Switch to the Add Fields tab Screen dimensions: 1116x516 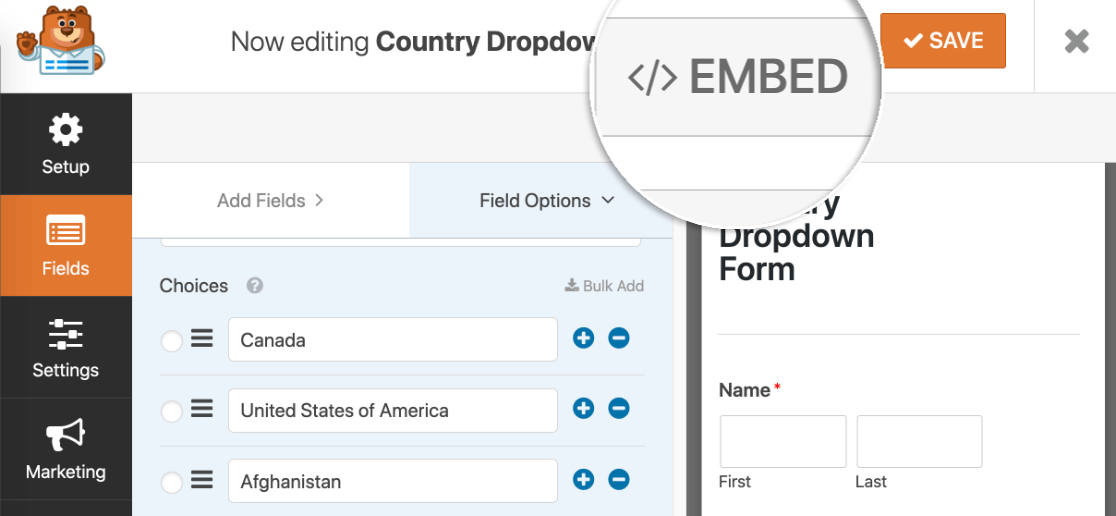coord(270,201)
